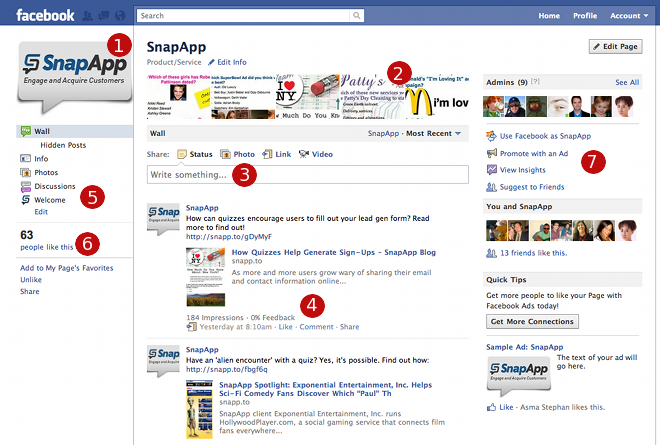Click the Promote with an Ad megaphone icon
The image size is (660, 445).
(x=491, y=153)
